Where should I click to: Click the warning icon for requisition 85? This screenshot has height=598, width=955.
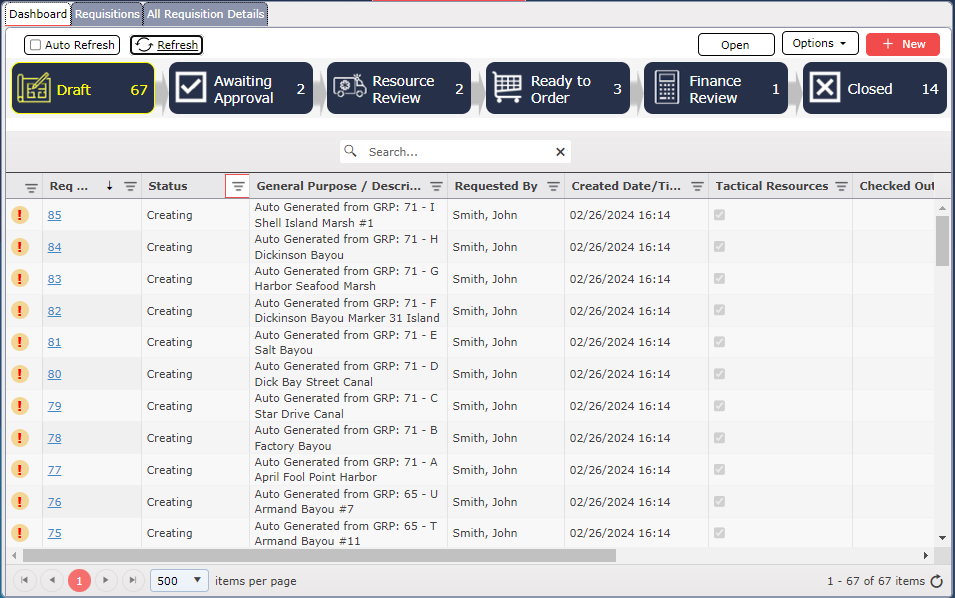click(x=20, y=215)
